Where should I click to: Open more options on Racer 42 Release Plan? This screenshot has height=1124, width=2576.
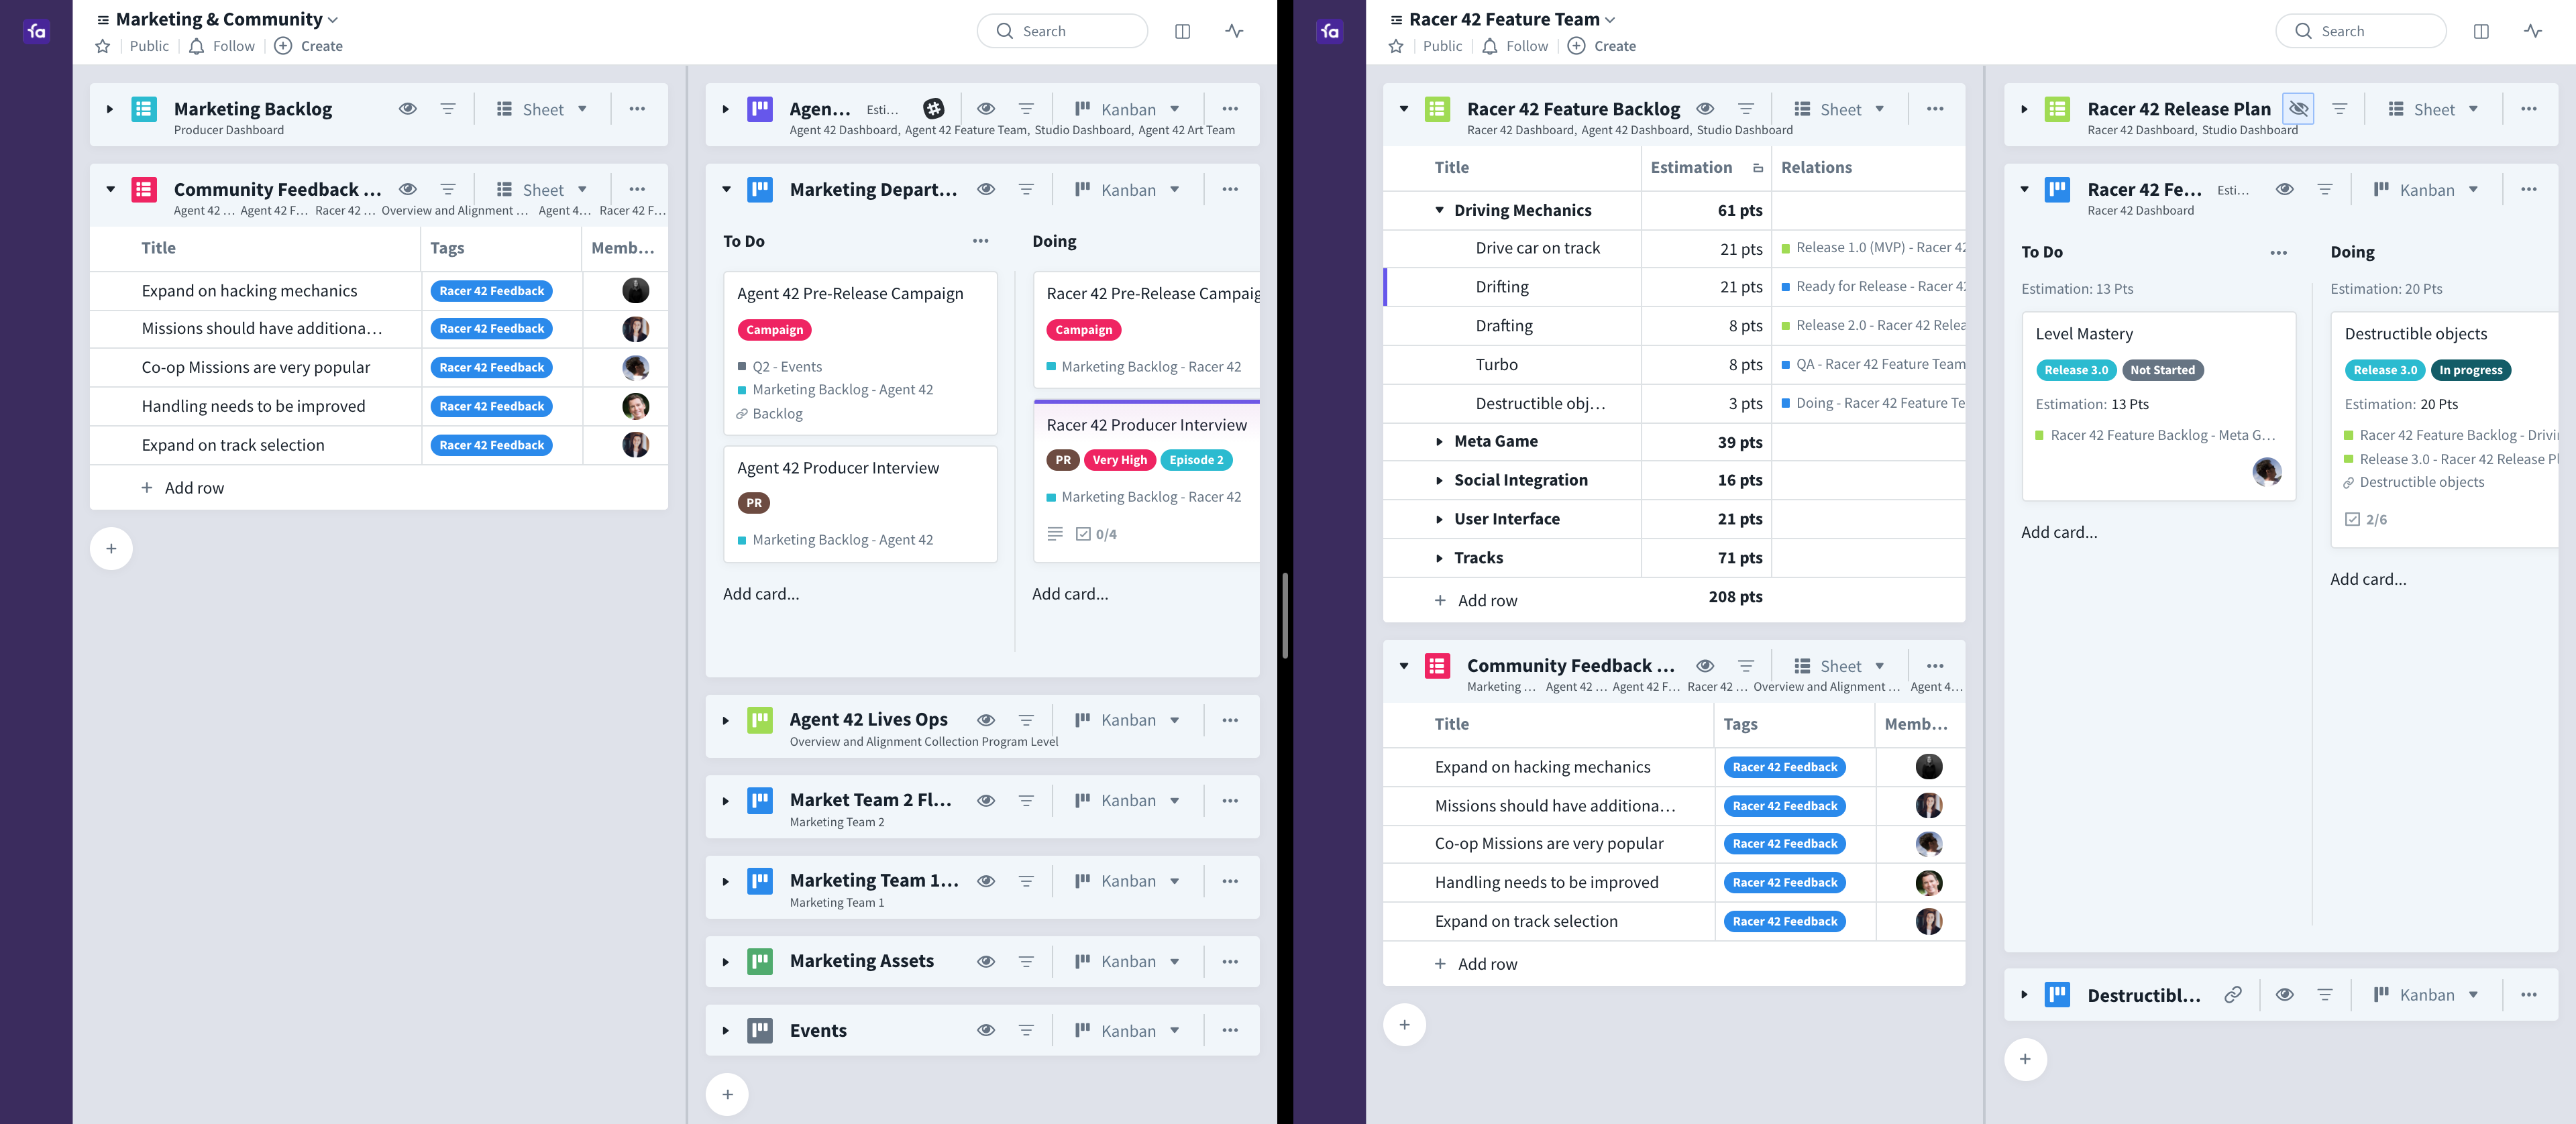point(2528,109)
